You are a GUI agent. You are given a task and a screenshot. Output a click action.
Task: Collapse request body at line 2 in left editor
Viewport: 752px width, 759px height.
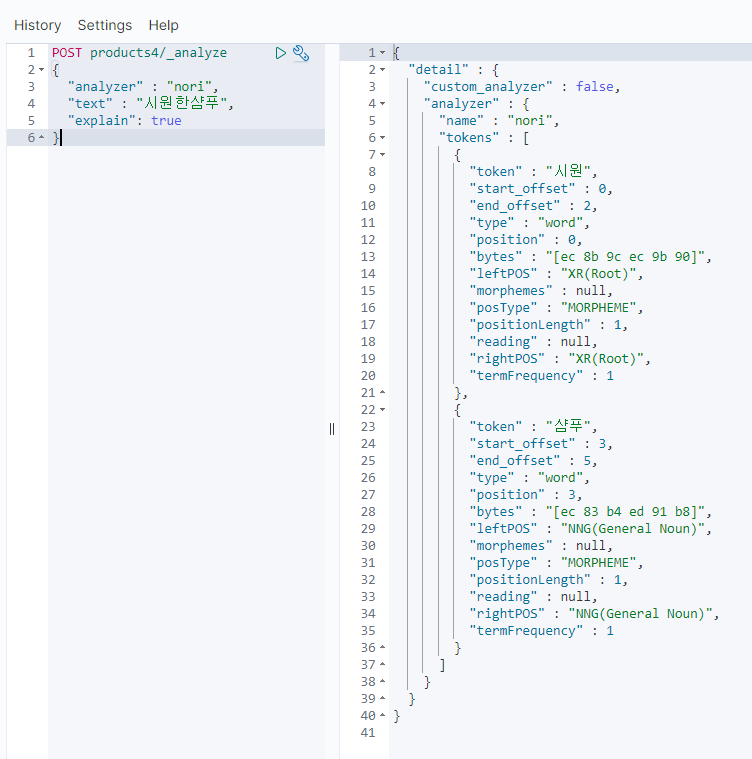tap(41, 70)
